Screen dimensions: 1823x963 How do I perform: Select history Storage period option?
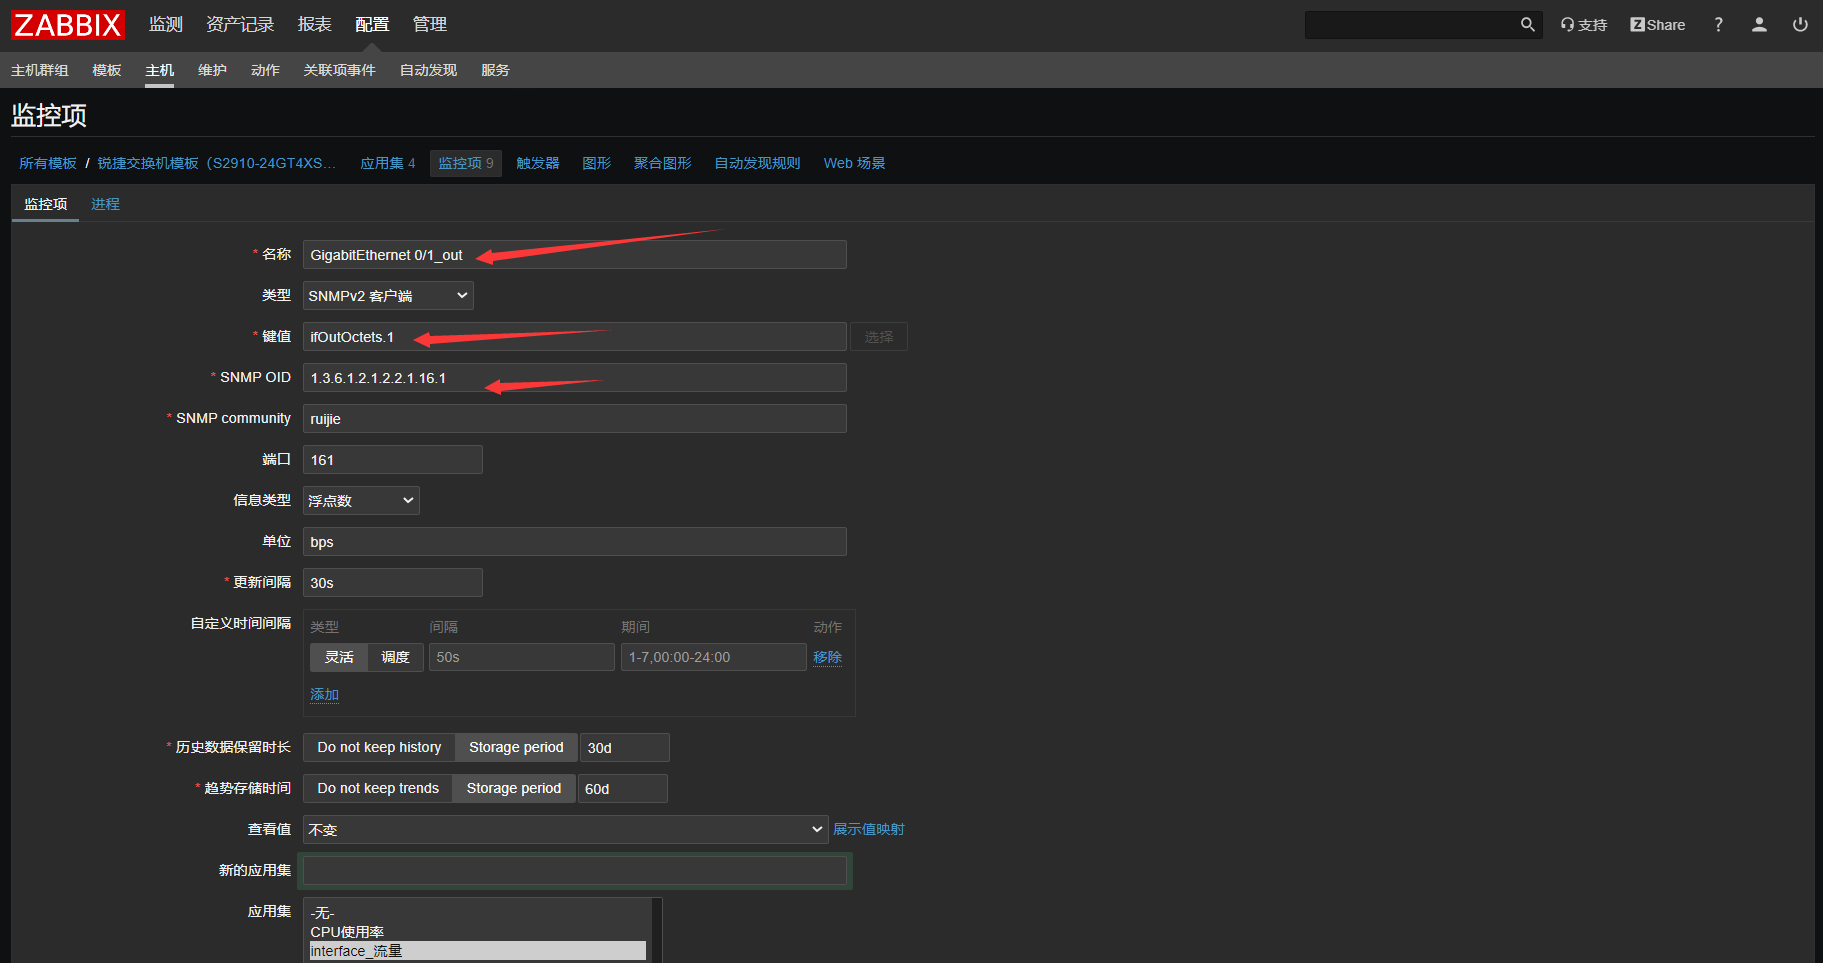pyautogui.click(x=516, y=748)
